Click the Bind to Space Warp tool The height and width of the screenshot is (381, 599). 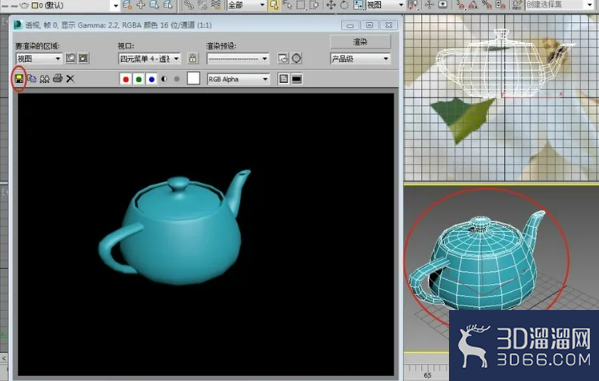tap(216, 5)
